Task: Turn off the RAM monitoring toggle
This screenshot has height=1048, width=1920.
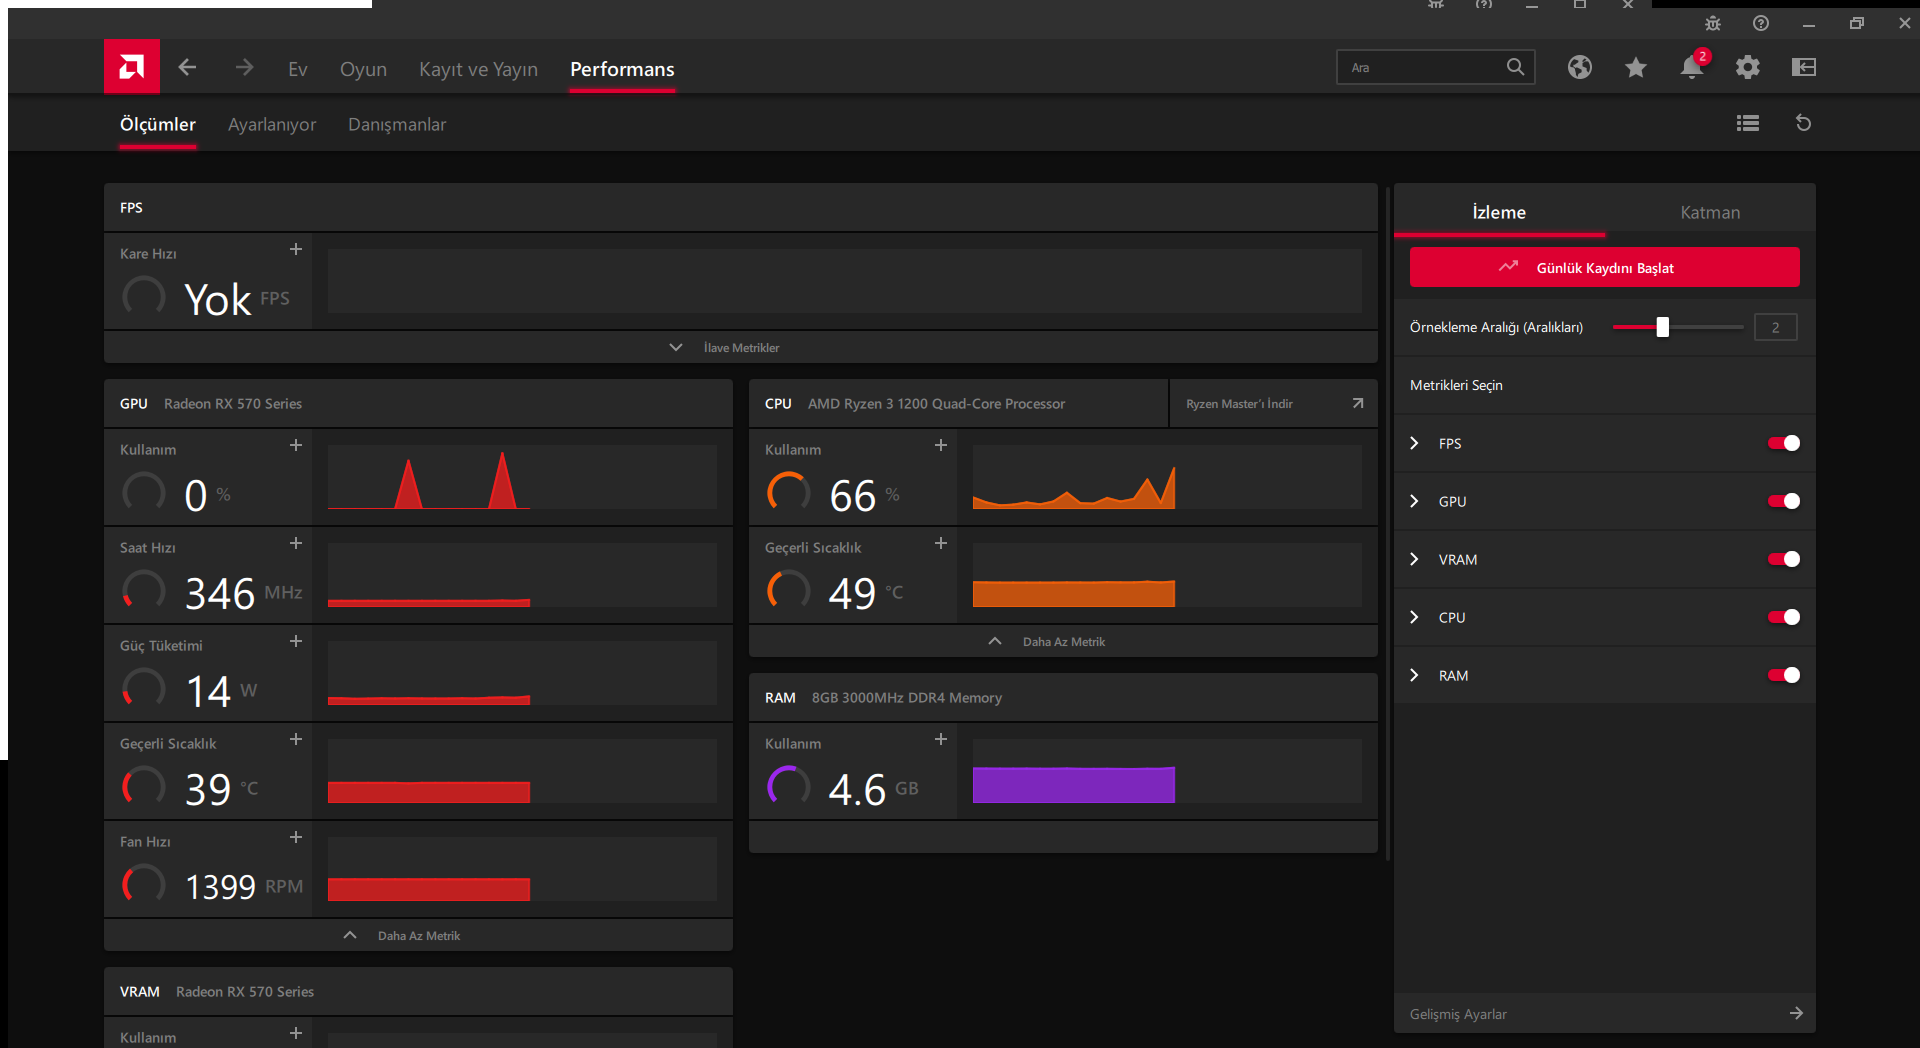Action: point(1784,675)
